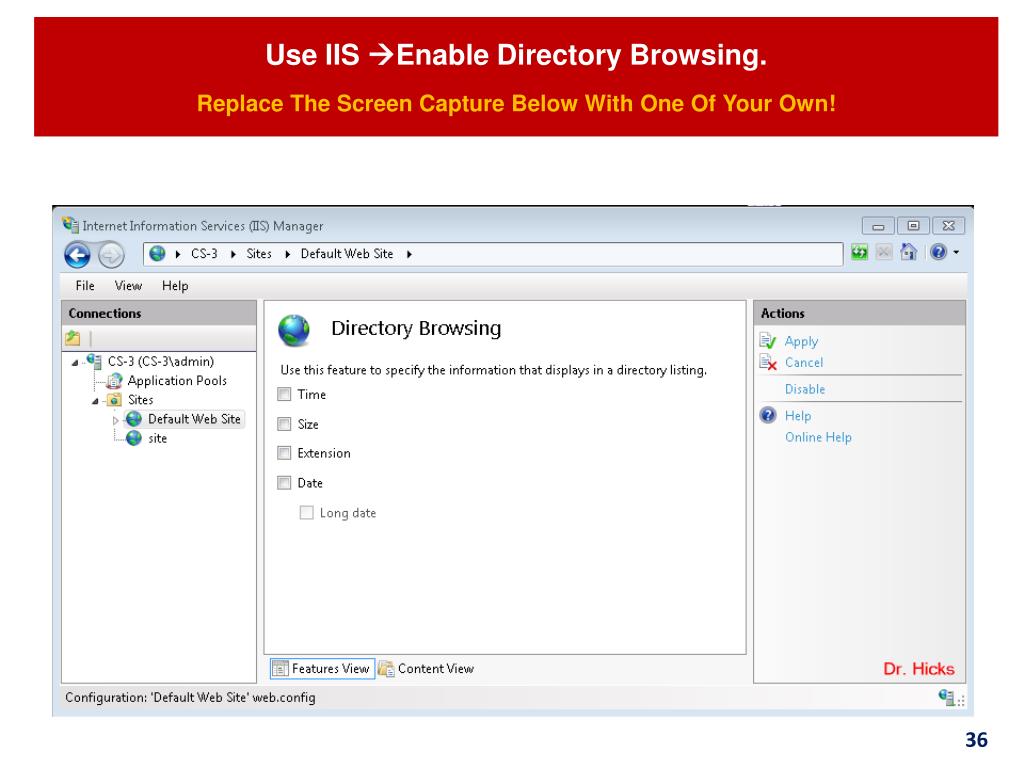The height and width of the screenshot is (768, 1024).
Task: Click the Apply action icon
Action: point(768,341)
